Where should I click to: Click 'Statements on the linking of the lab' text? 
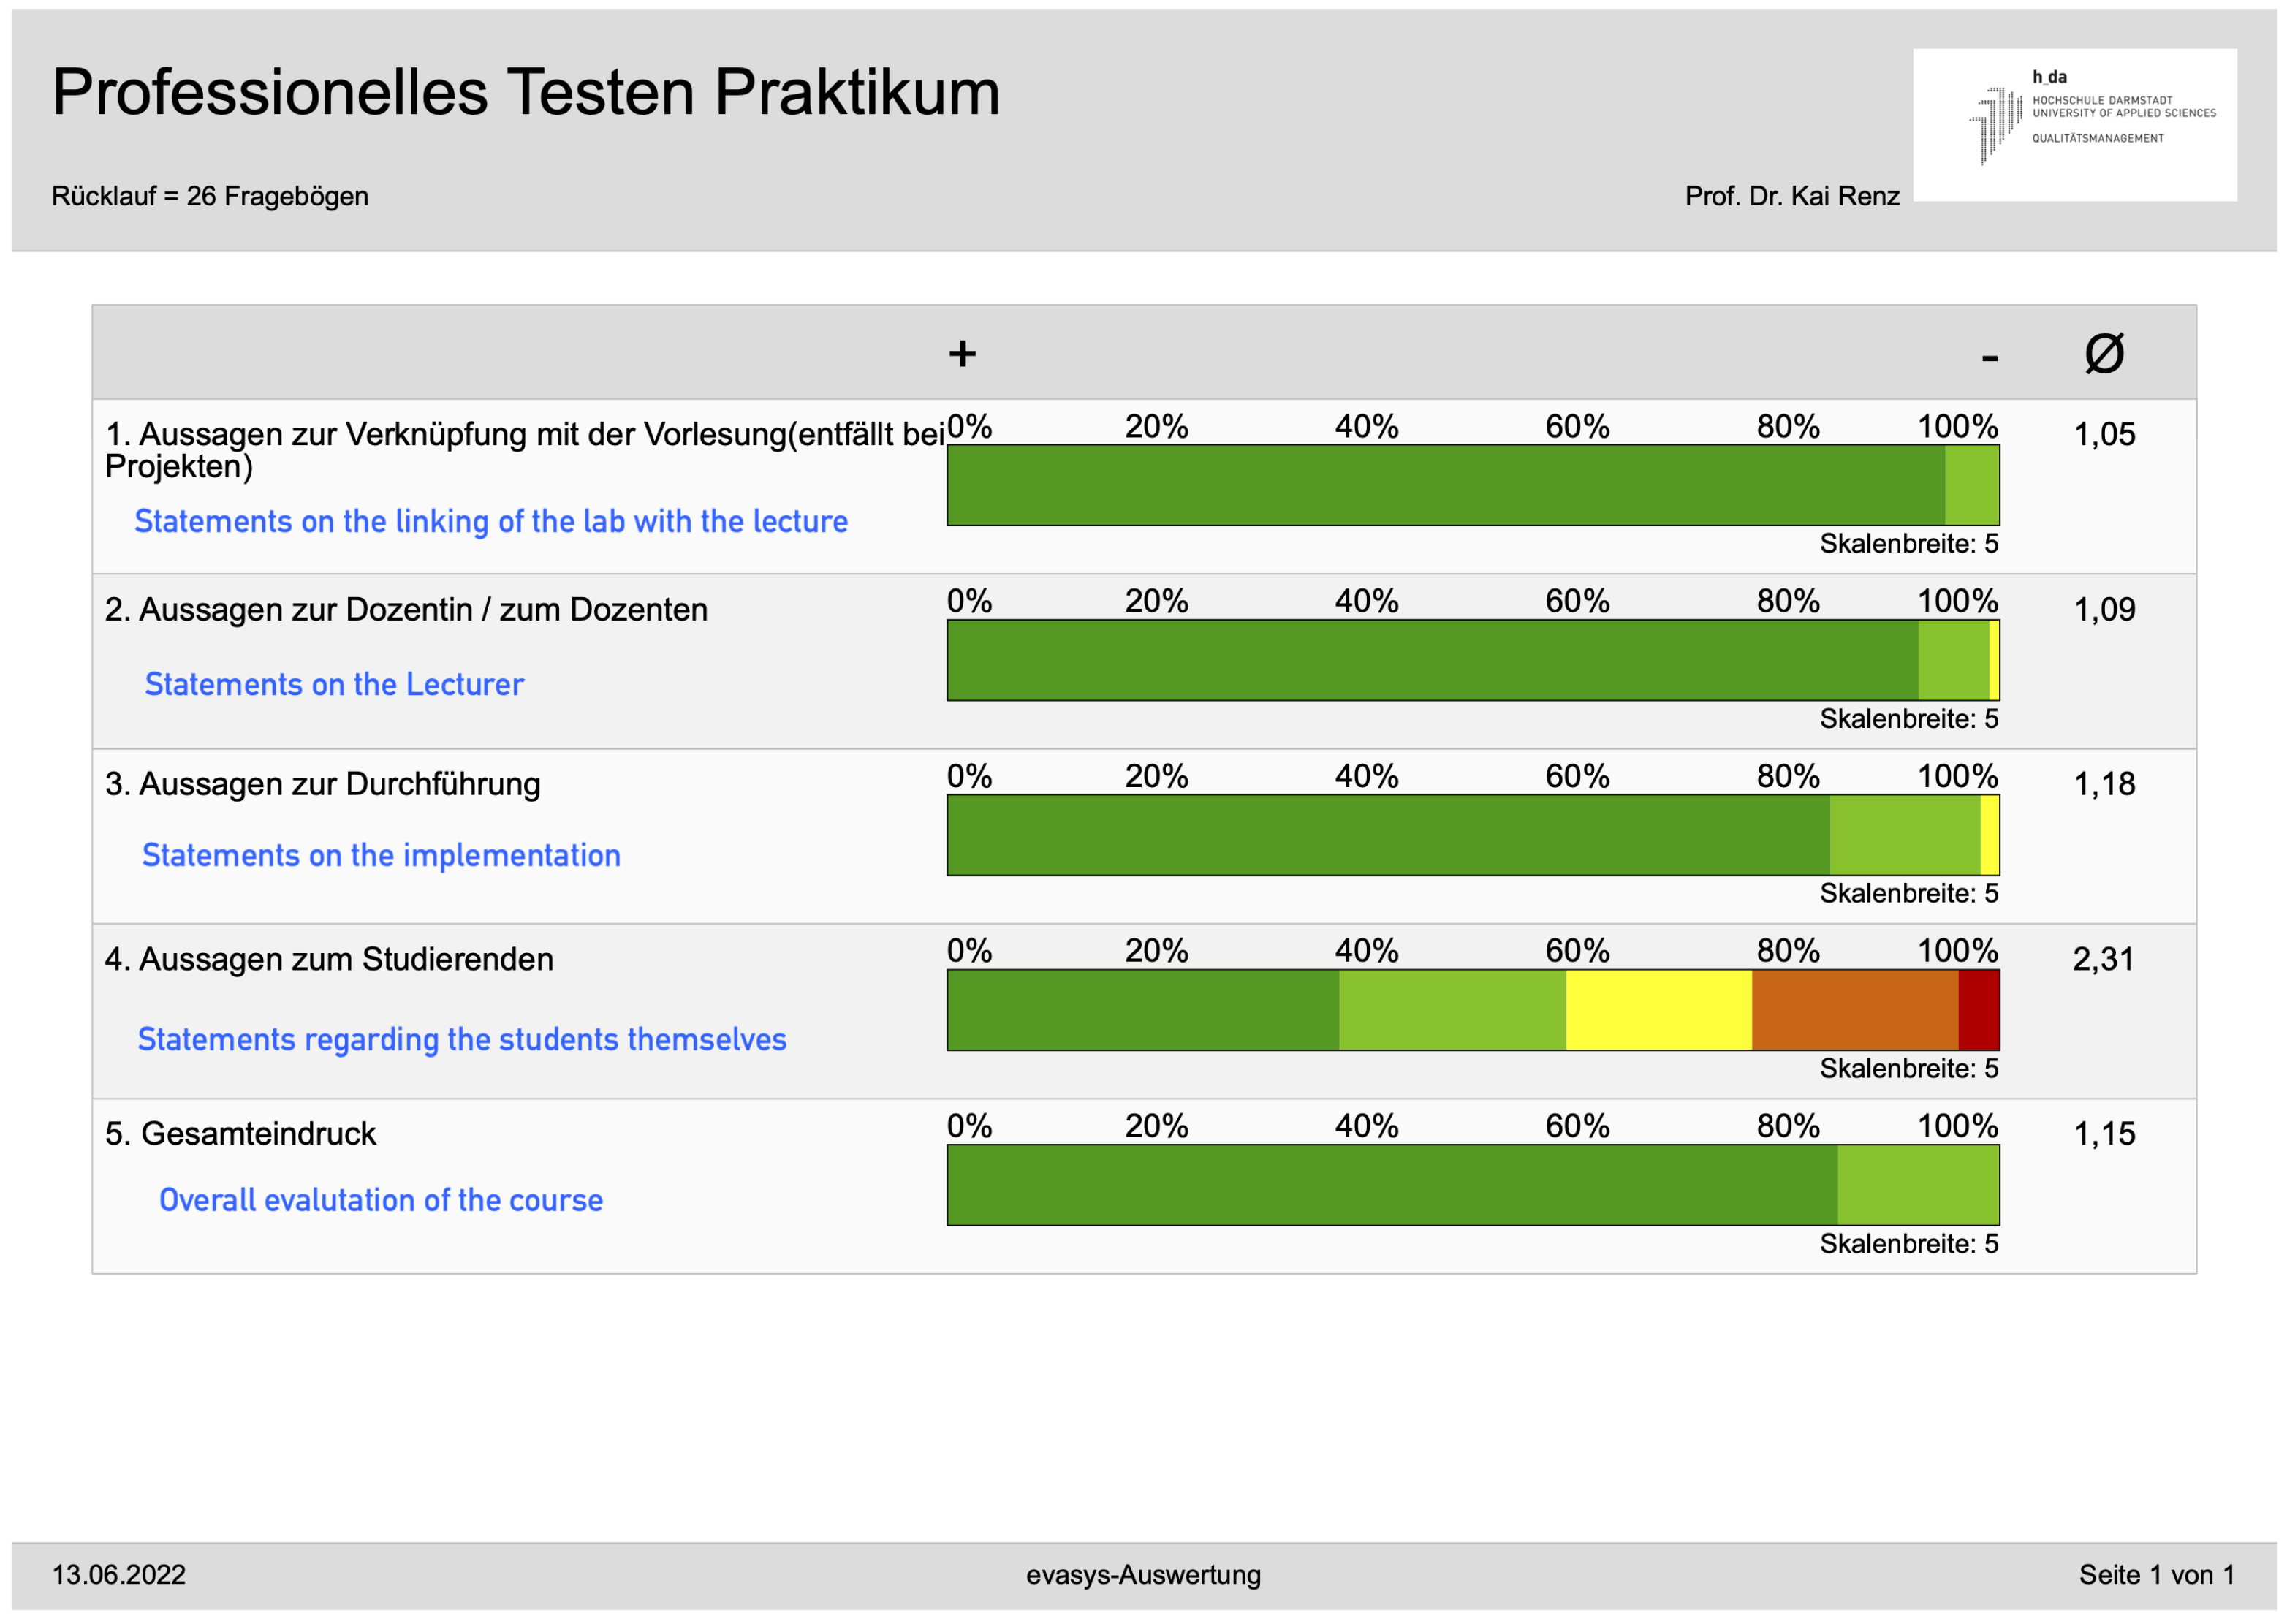click(491, 521)
